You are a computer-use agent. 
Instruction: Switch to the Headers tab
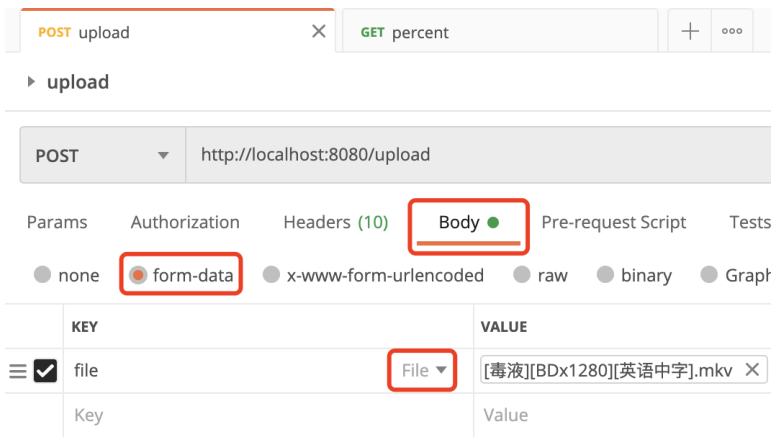coord(335,222)
